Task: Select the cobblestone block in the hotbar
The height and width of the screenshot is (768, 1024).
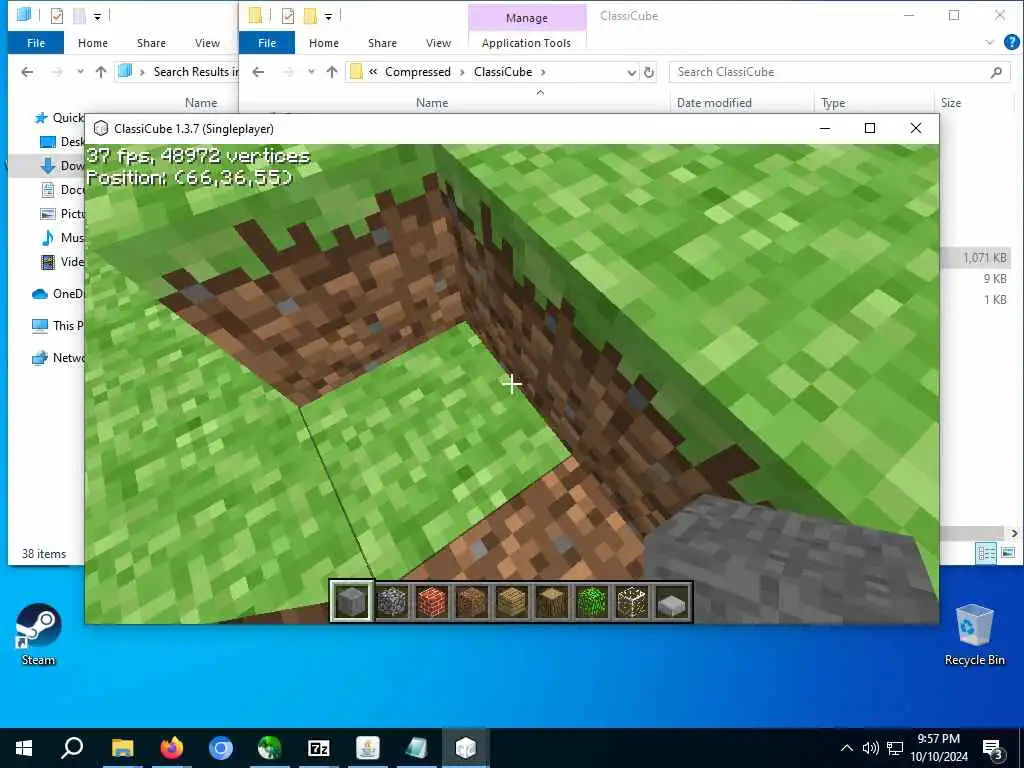Action: (392, 601)
